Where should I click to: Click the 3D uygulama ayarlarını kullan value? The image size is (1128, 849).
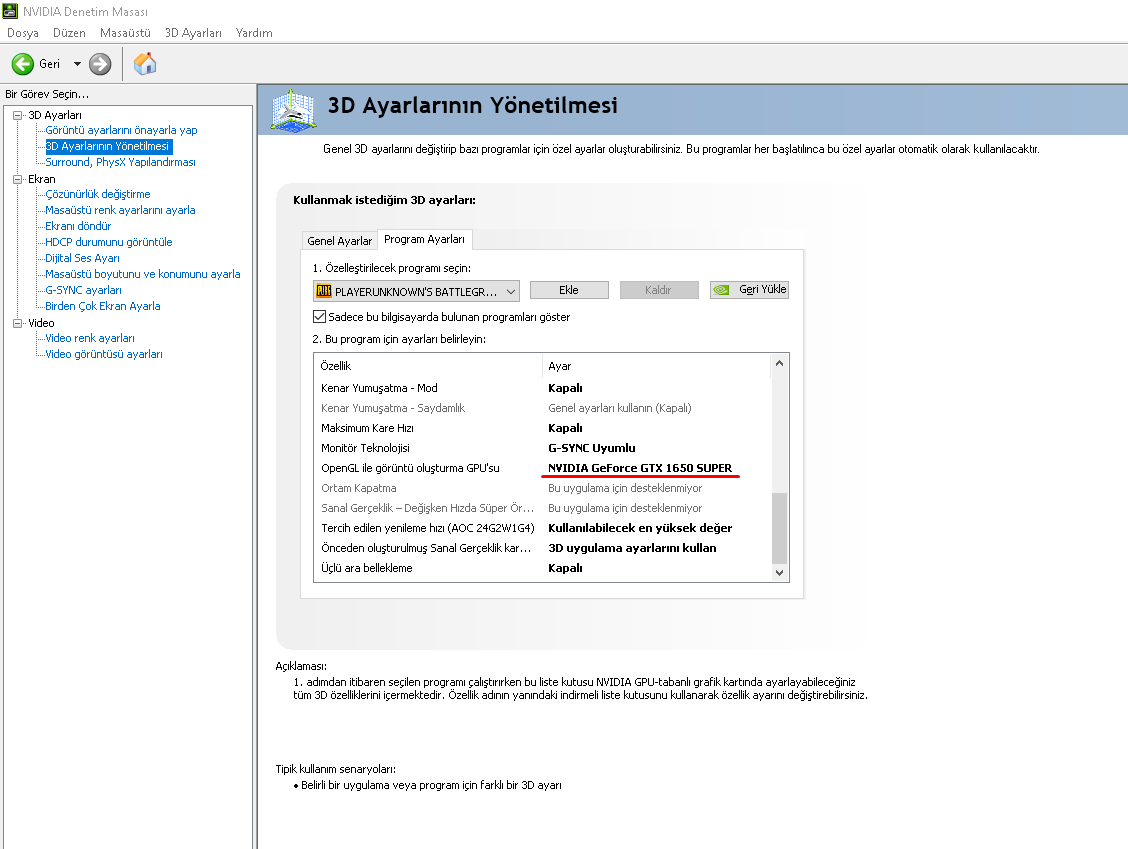pos(632,548)
